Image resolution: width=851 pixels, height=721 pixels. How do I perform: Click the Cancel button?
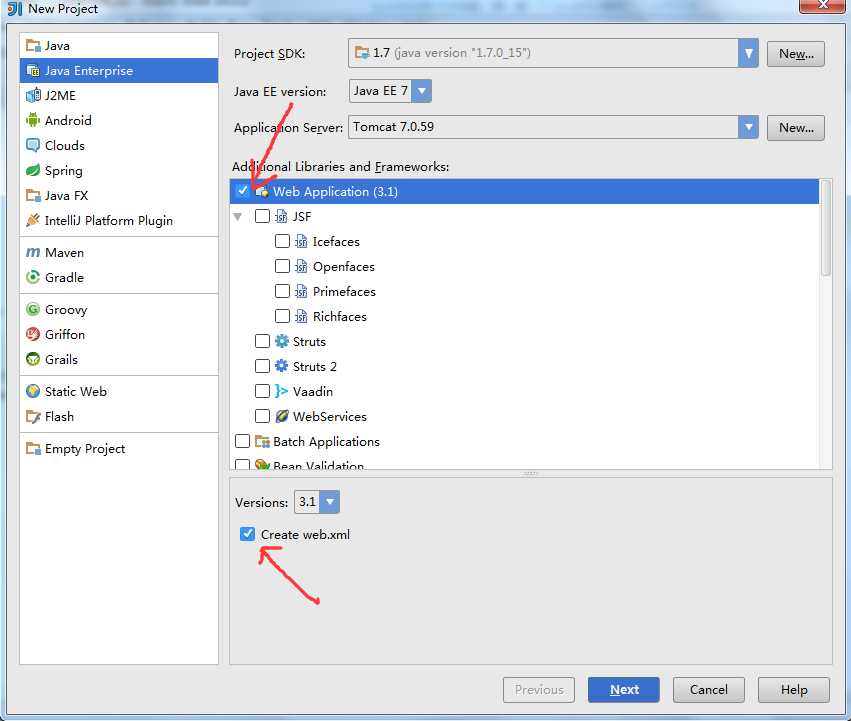[708, 690]
